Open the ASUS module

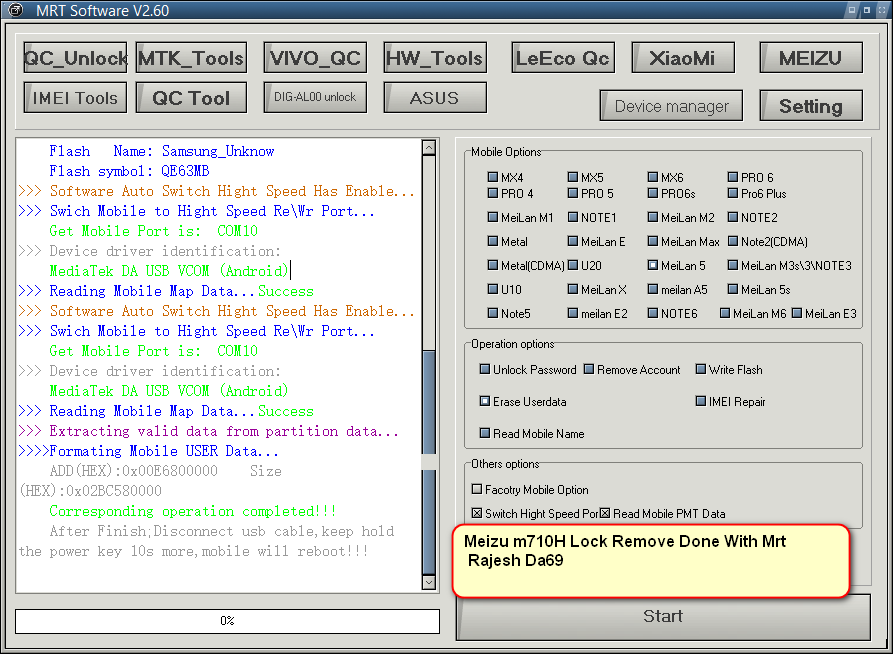pyautogui.click(x=435, y=97)
